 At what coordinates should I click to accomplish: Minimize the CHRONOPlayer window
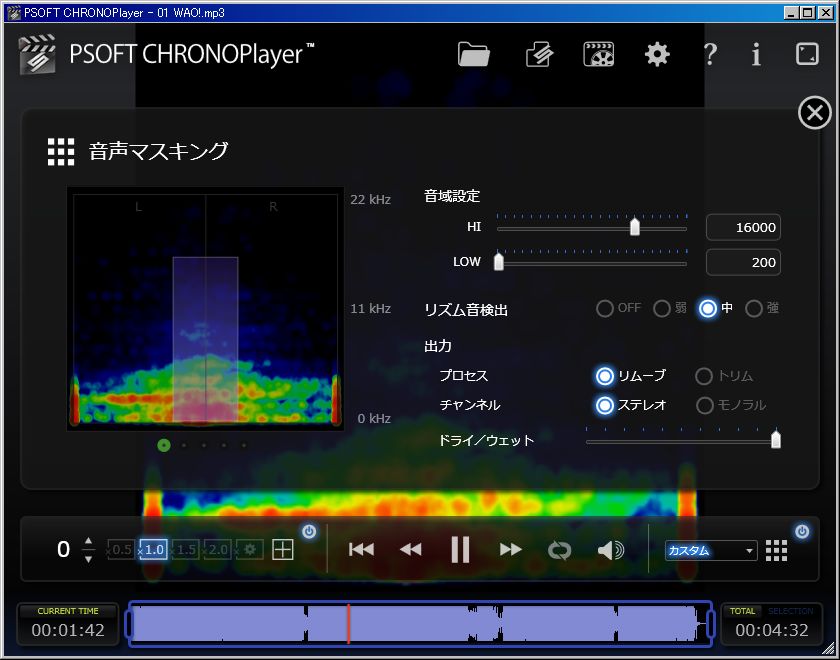[x=790, y=12]
